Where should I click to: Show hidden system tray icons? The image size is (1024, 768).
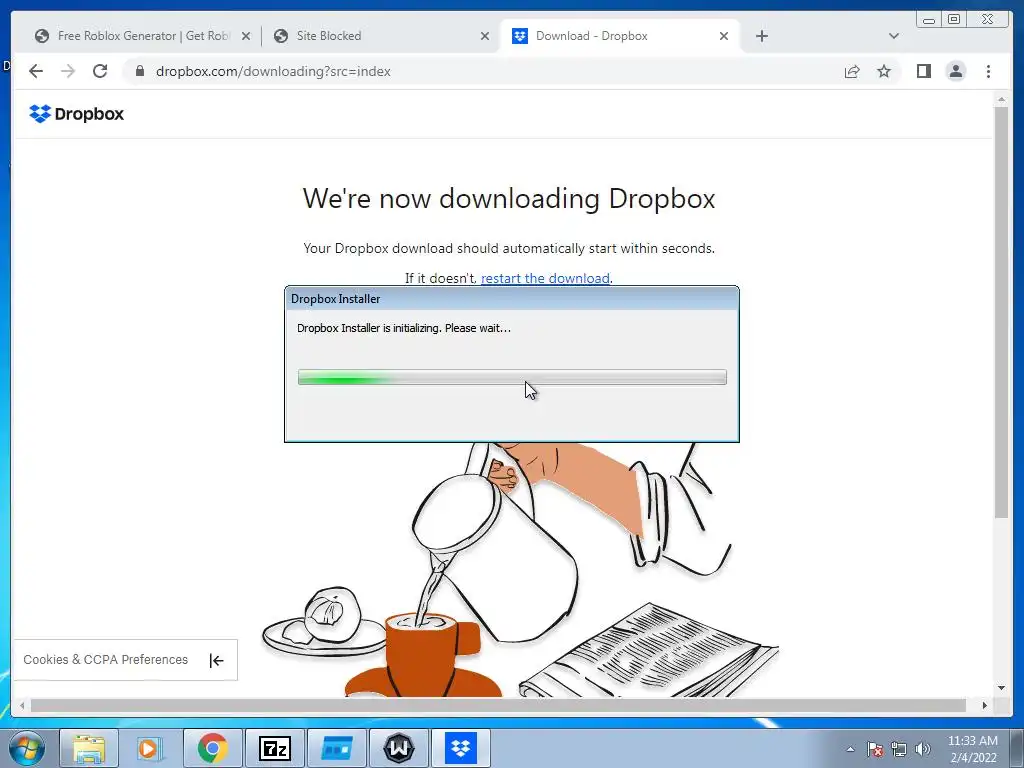tap(850, 749)
